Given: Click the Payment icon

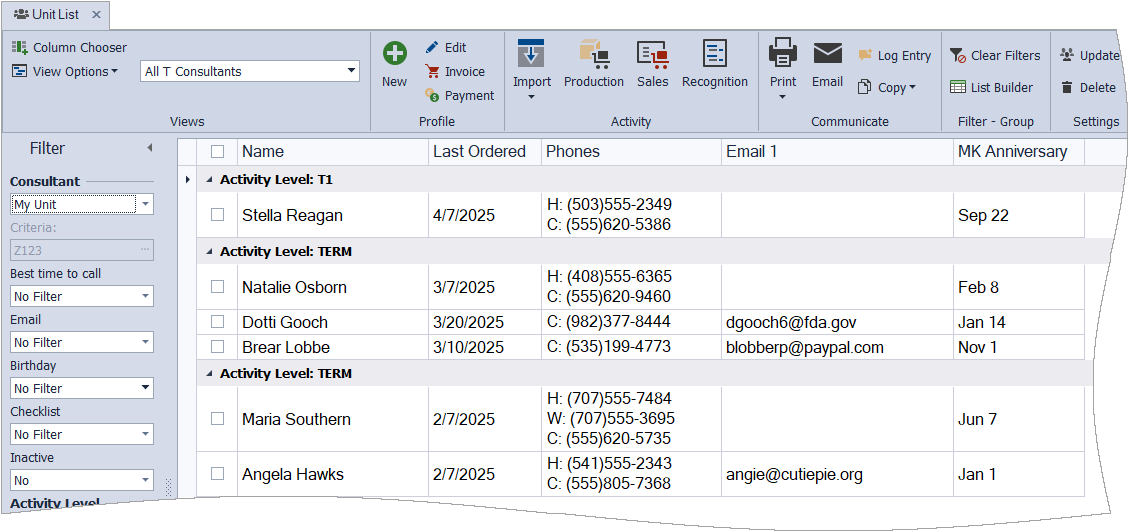Looking at the screenshot, I should pyautogui.click(x=433, y=96).
